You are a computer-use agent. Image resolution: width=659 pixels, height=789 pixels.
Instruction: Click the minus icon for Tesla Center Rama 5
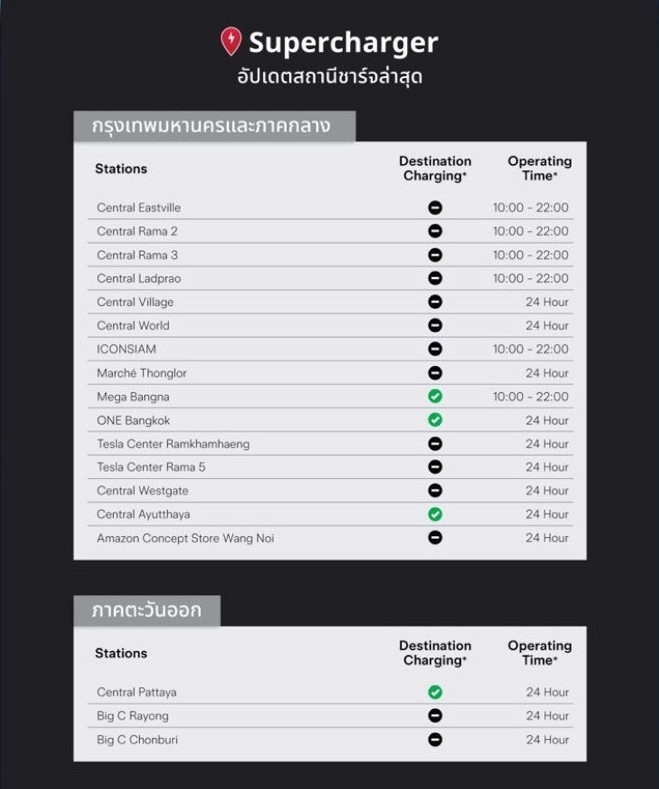point(435,467)
